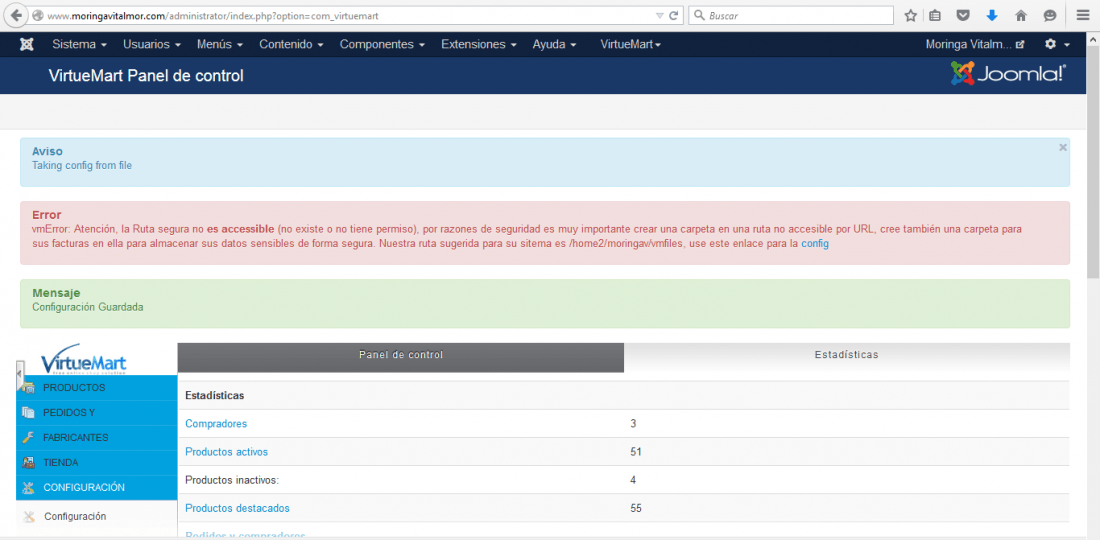The height and width of the screenshot is (540, 1100).
Task: Switch to the Panel de control tab
Action: [x=401, y=356]
